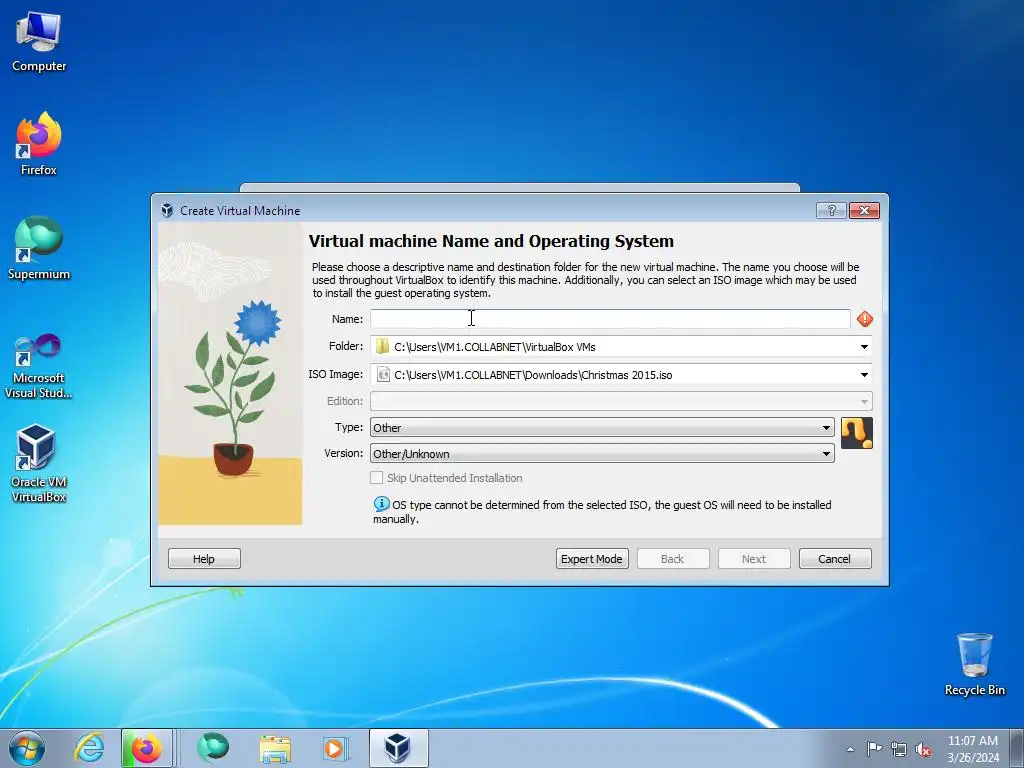This screenshot has width=1024, height=768.
Task: Click the Show desktop button
Action: click(1017, 748)
